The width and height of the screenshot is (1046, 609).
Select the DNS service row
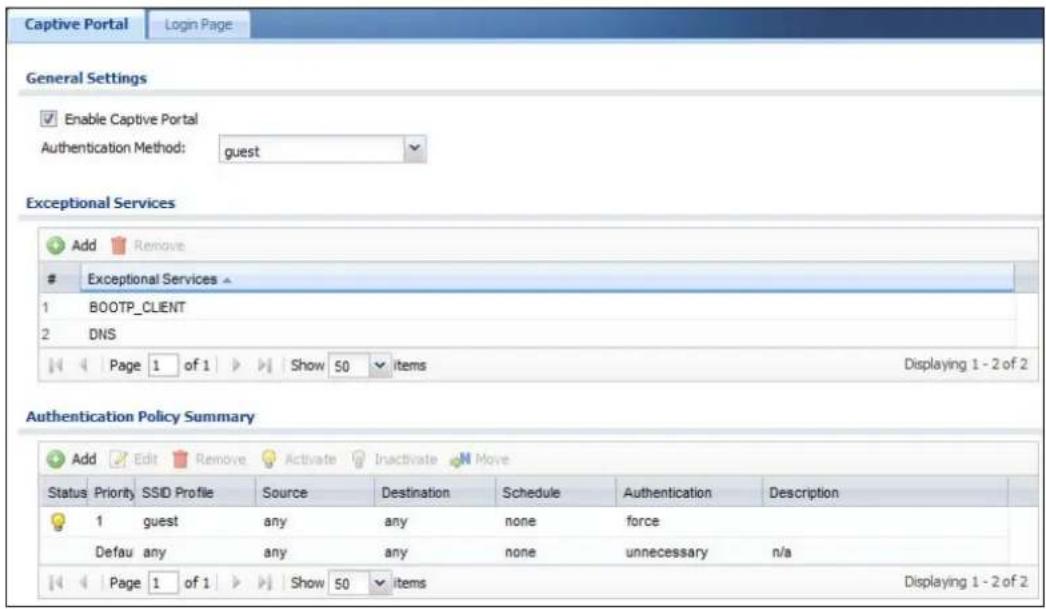tap(527, 334)
